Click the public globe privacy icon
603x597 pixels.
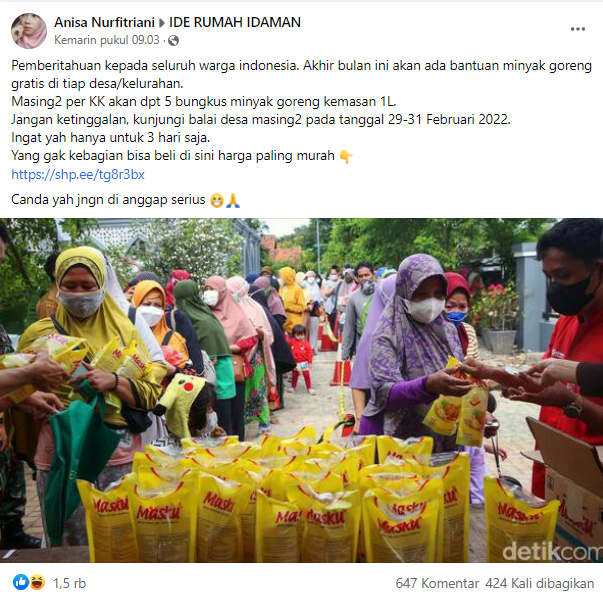coord(173,40)
